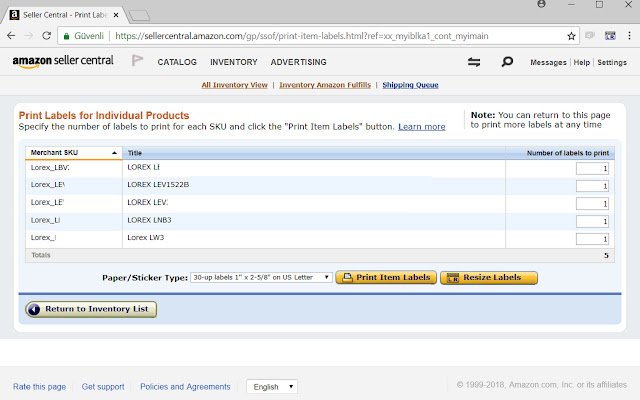Image resolution: width=640 pixels, height=400 pixels.
Task: Open Help link in header
Action: pyautogui.click(x=582, y=62)
